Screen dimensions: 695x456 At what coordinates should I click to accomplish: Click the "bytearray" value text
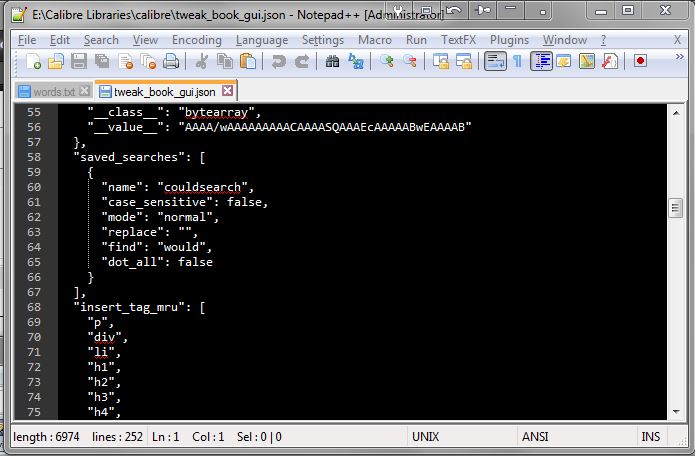coord(216,113)
